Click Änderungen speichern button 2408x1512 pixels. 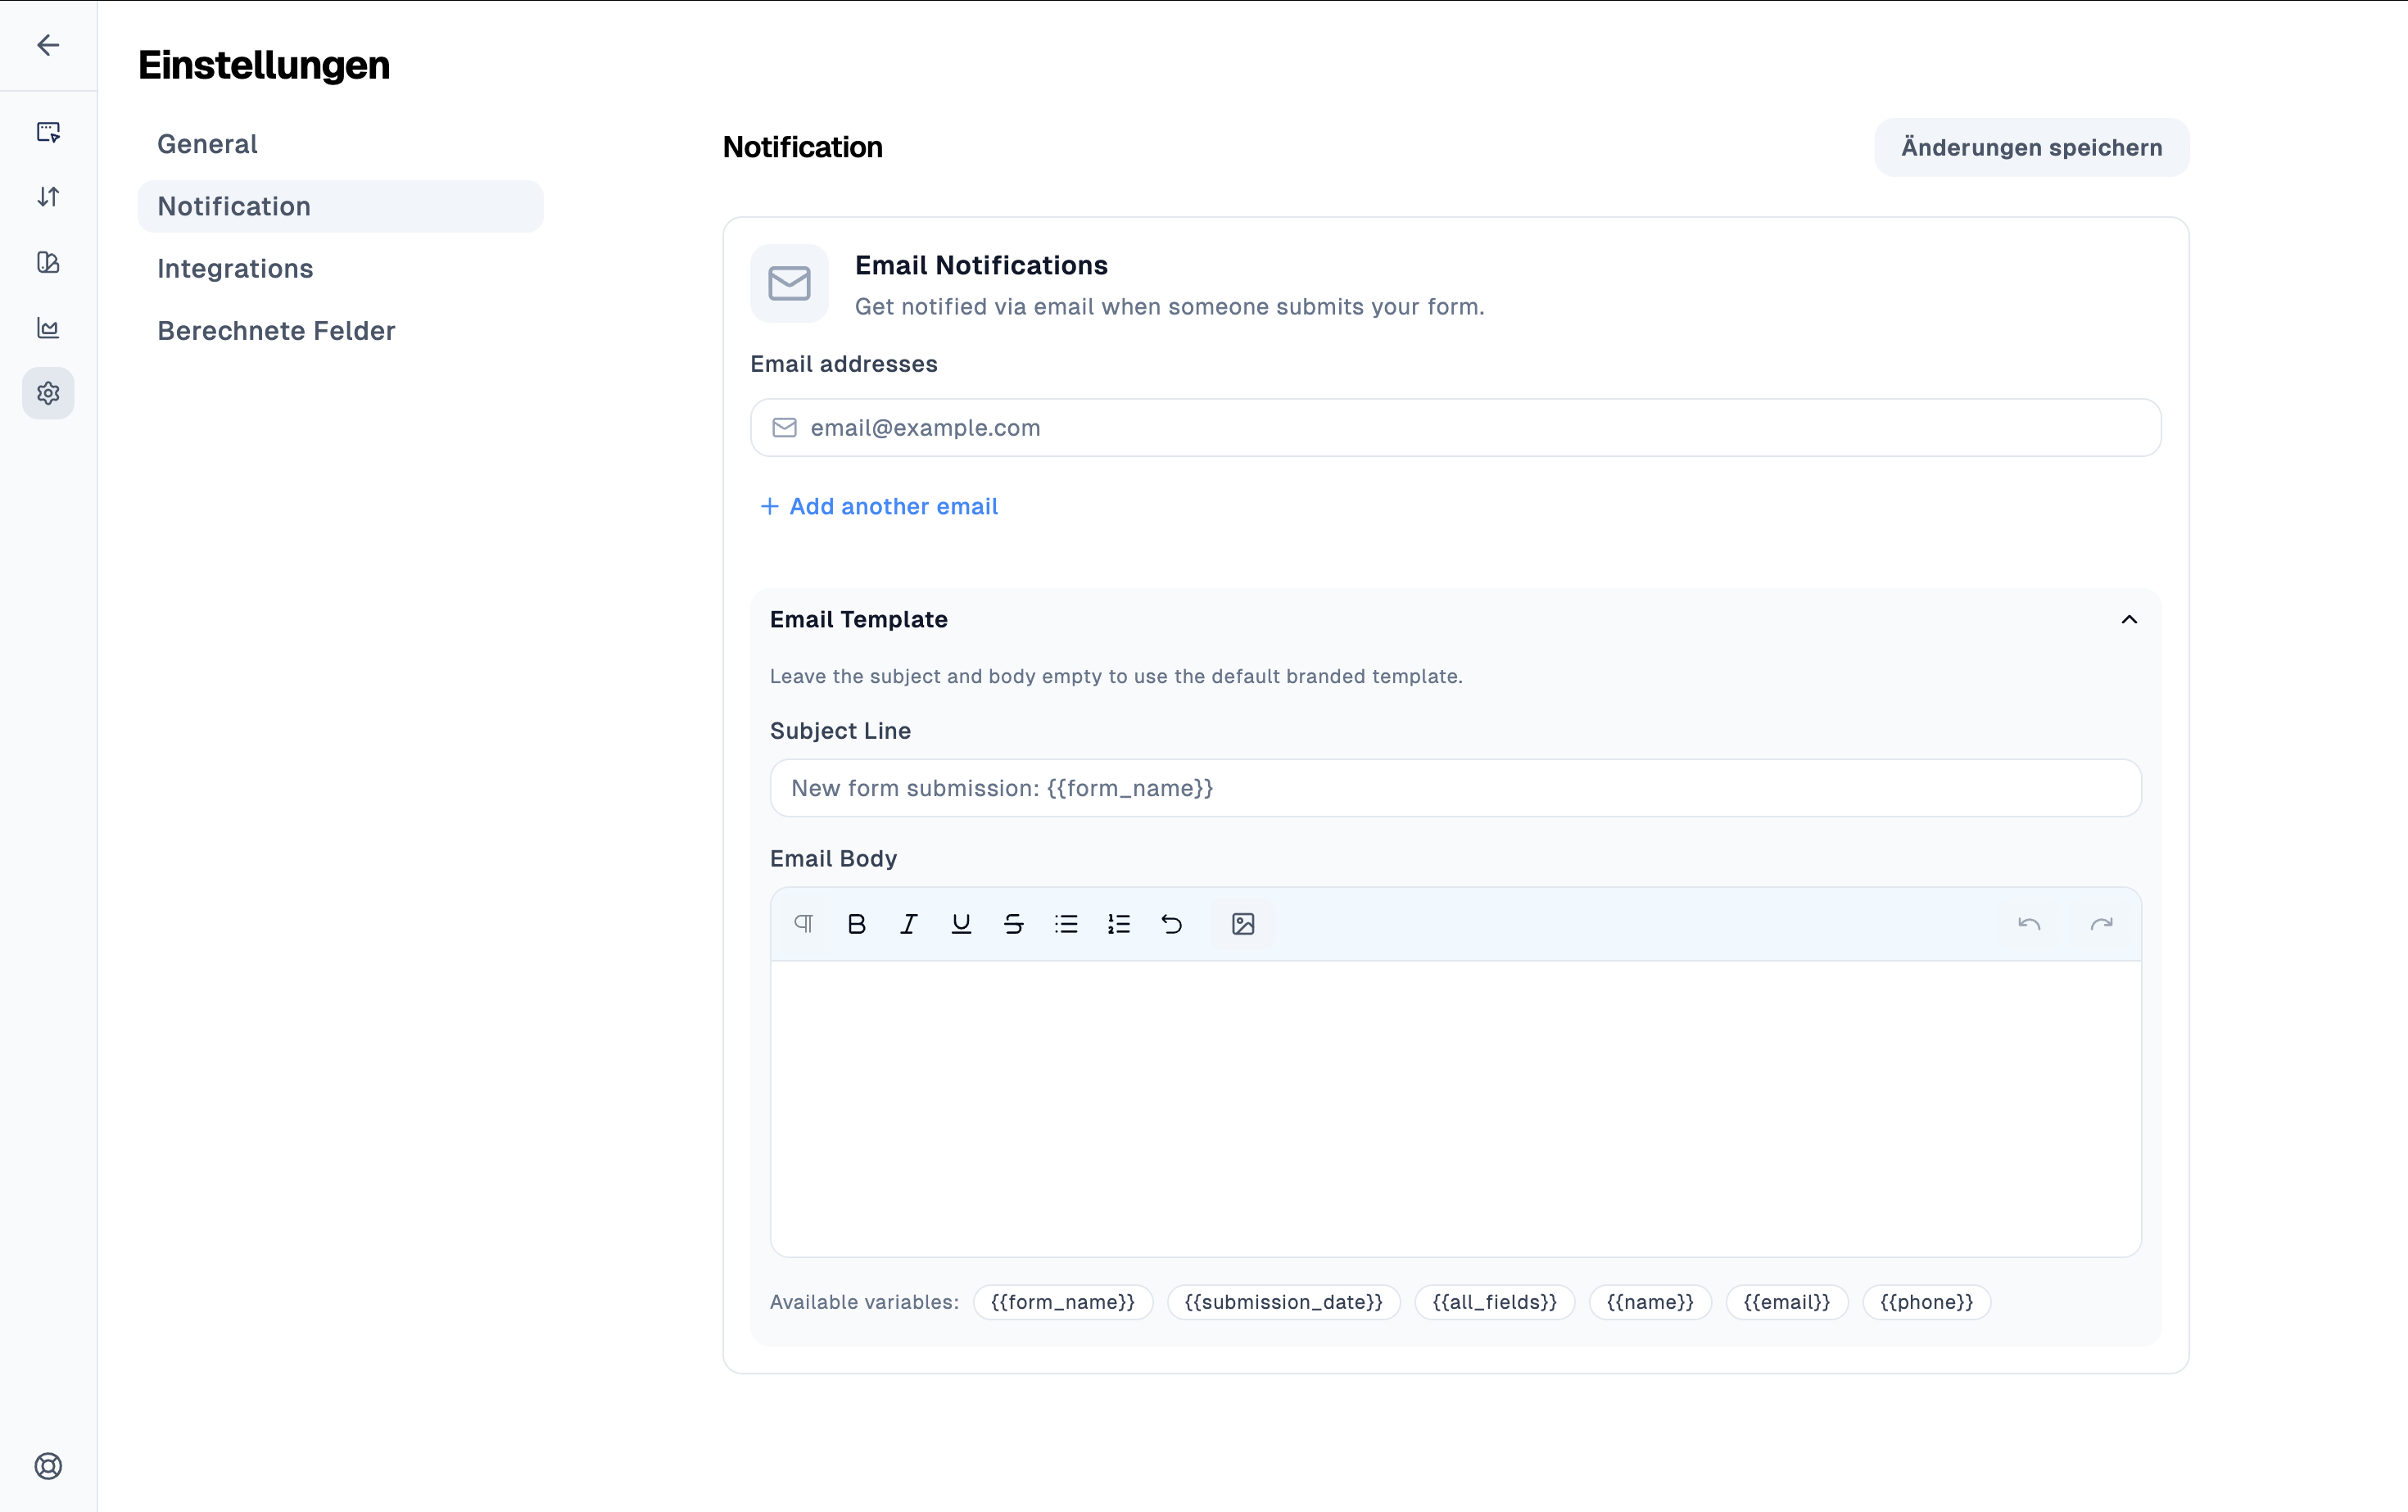[x=2031, y=147]
